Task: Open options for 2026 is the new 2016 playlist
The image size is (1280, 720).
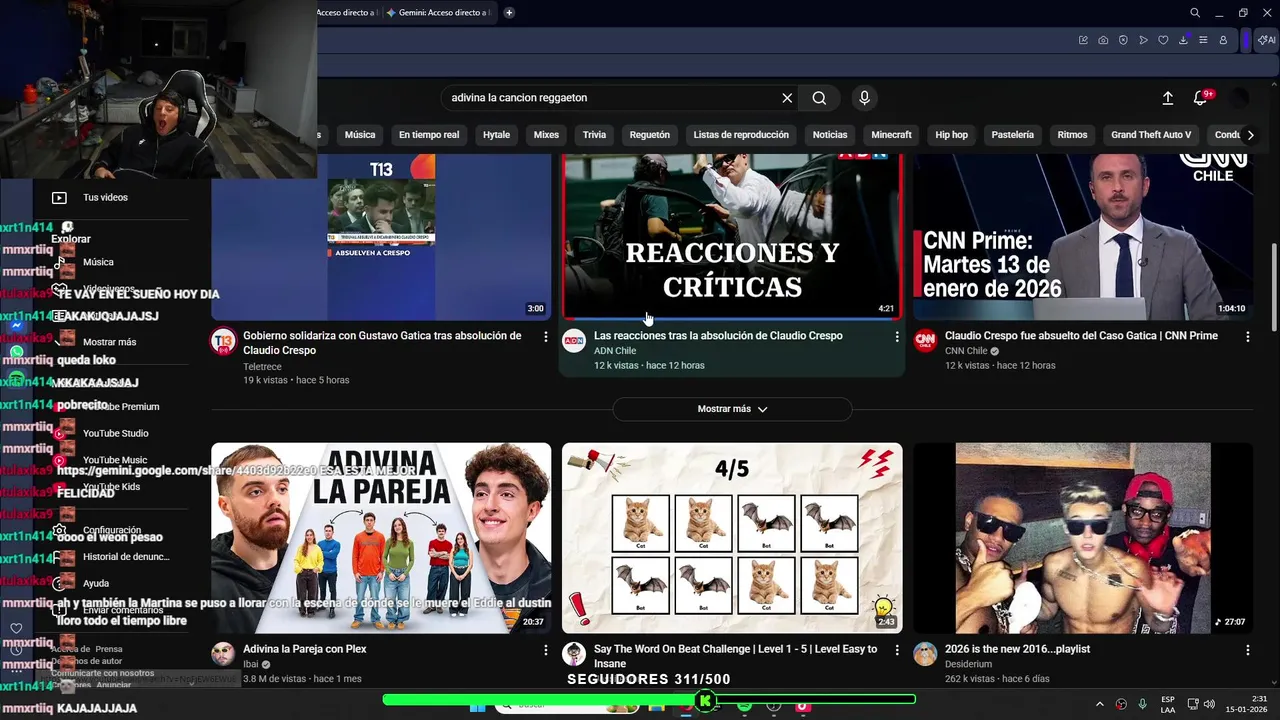Action: [x=1247, y=650]
